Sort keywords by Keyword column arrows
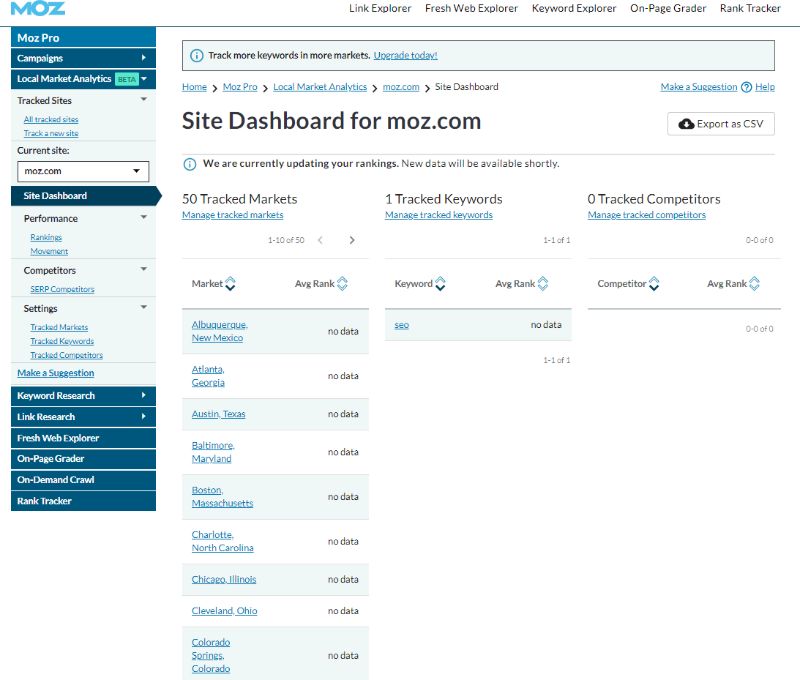The height and width of the screenshot is (680, 800). click(x=440, y=284)
